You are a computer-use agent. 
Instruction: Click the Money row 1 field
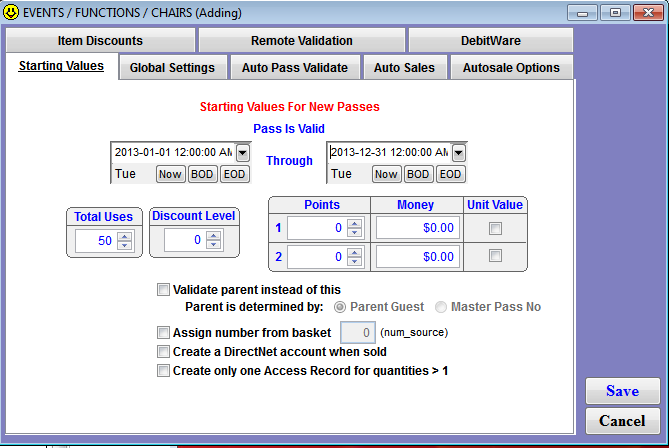tap(418, 228)
